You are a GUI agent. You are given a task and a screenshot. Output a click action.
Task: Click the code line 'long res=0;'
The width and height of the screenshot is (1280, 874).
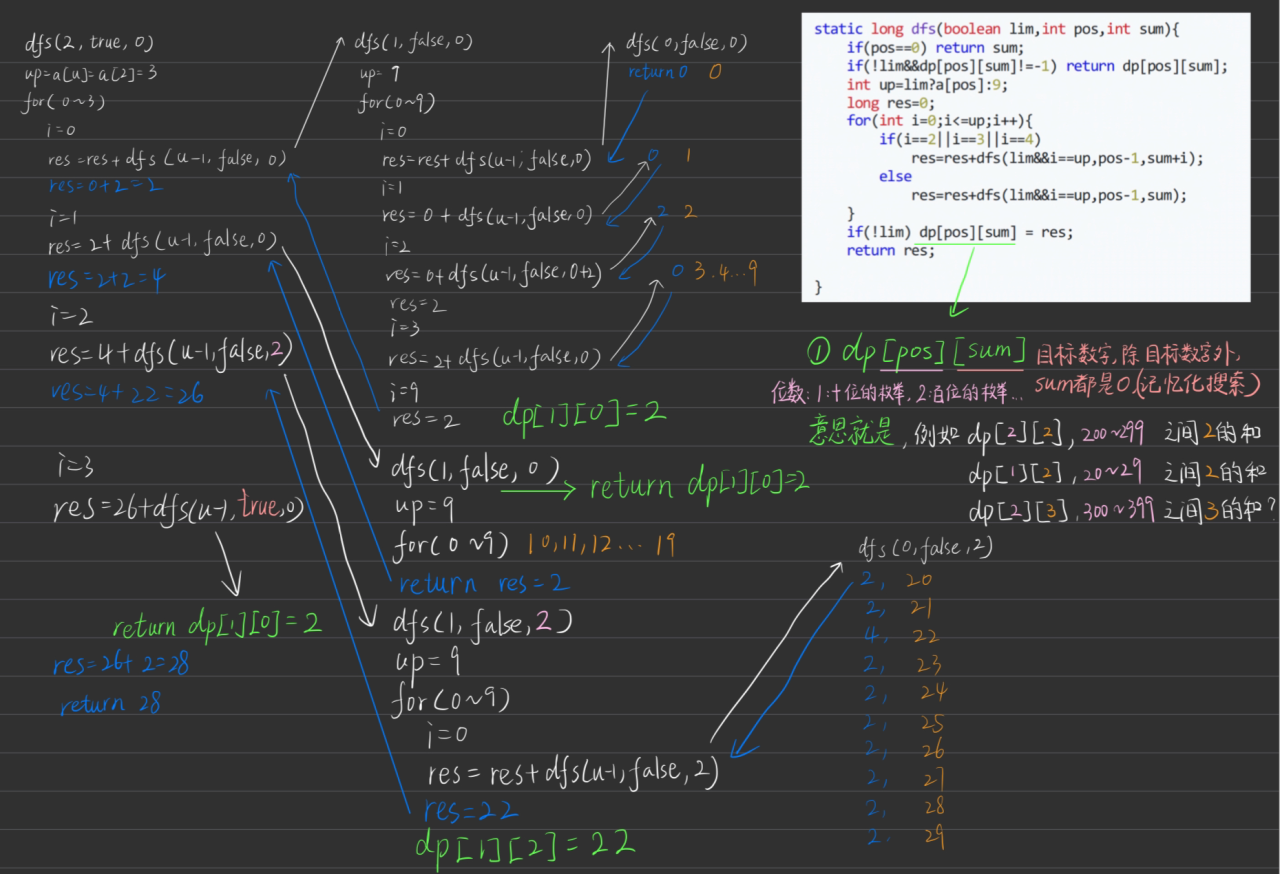tap(890, 103)
